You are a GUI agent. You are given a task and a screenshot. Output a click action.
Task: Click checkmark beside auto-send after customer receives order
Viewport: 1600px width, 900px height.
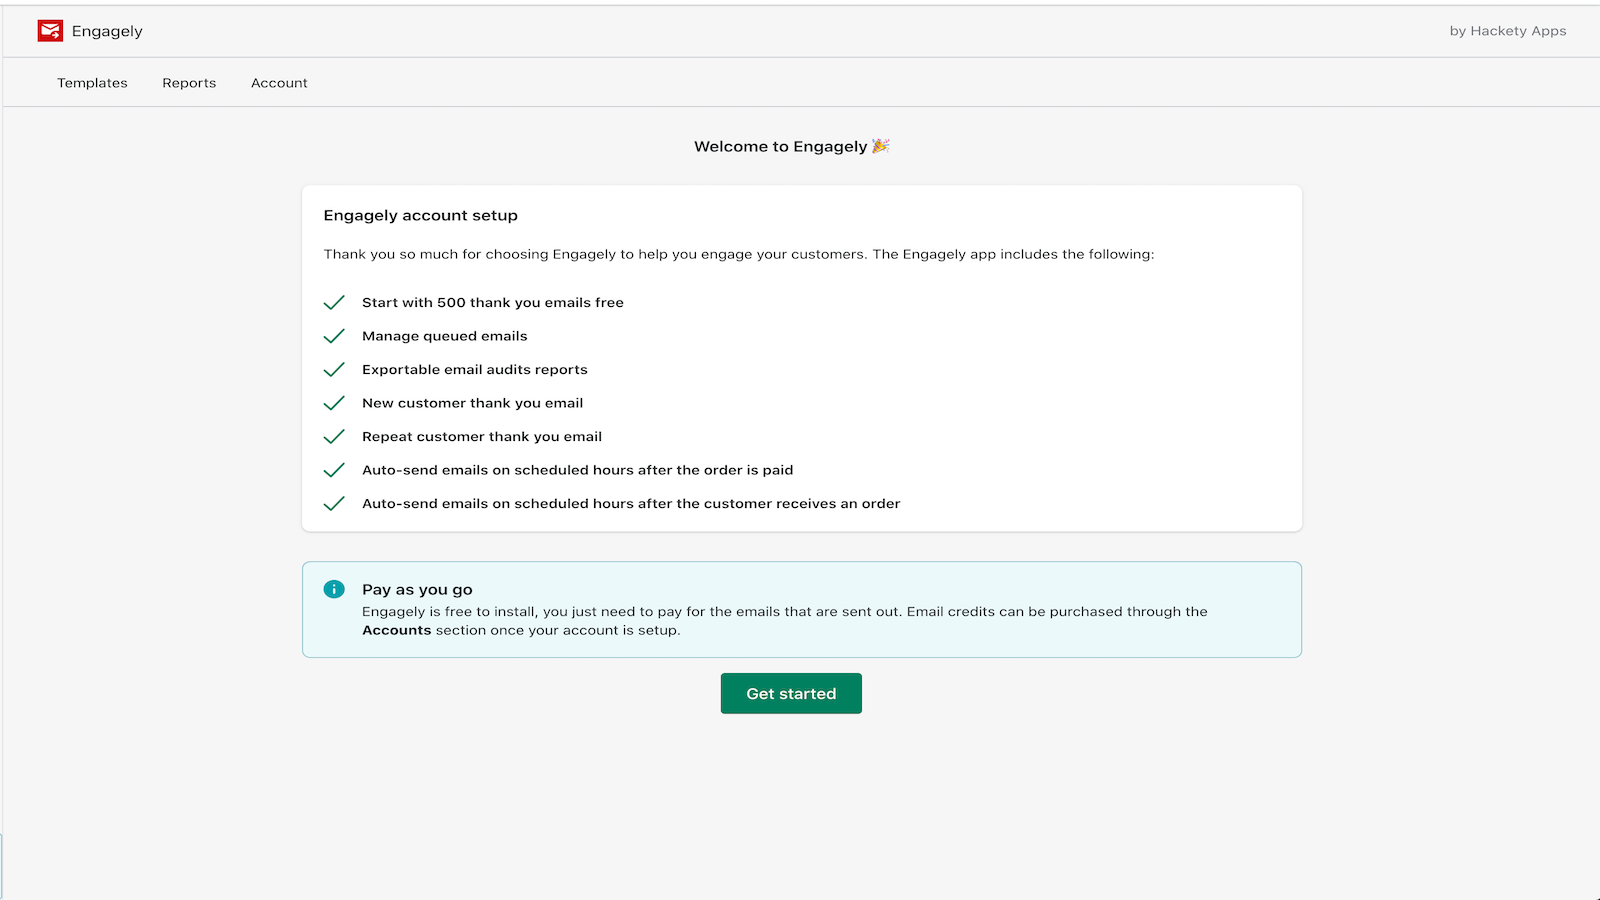click(334, 504)
